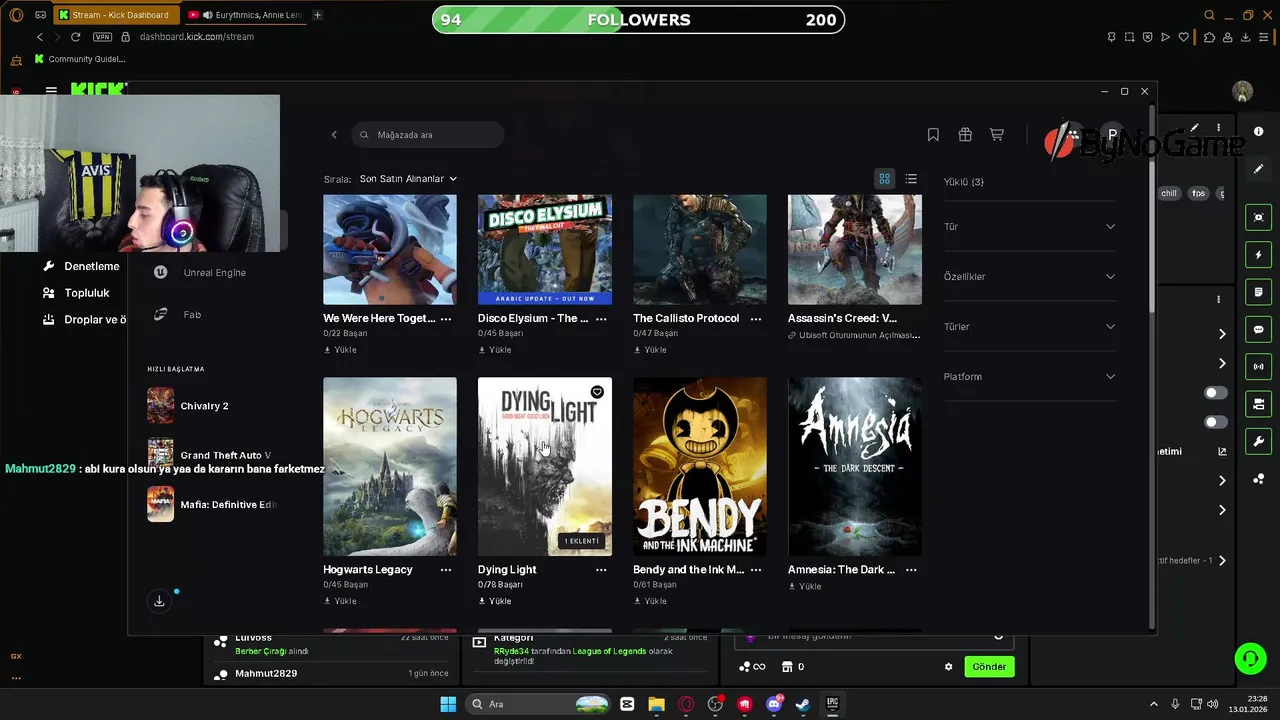Viewport: 1280px width, 720px height.
Task: Install Disco Elysium via Yükle
Action: coord(495,350)
